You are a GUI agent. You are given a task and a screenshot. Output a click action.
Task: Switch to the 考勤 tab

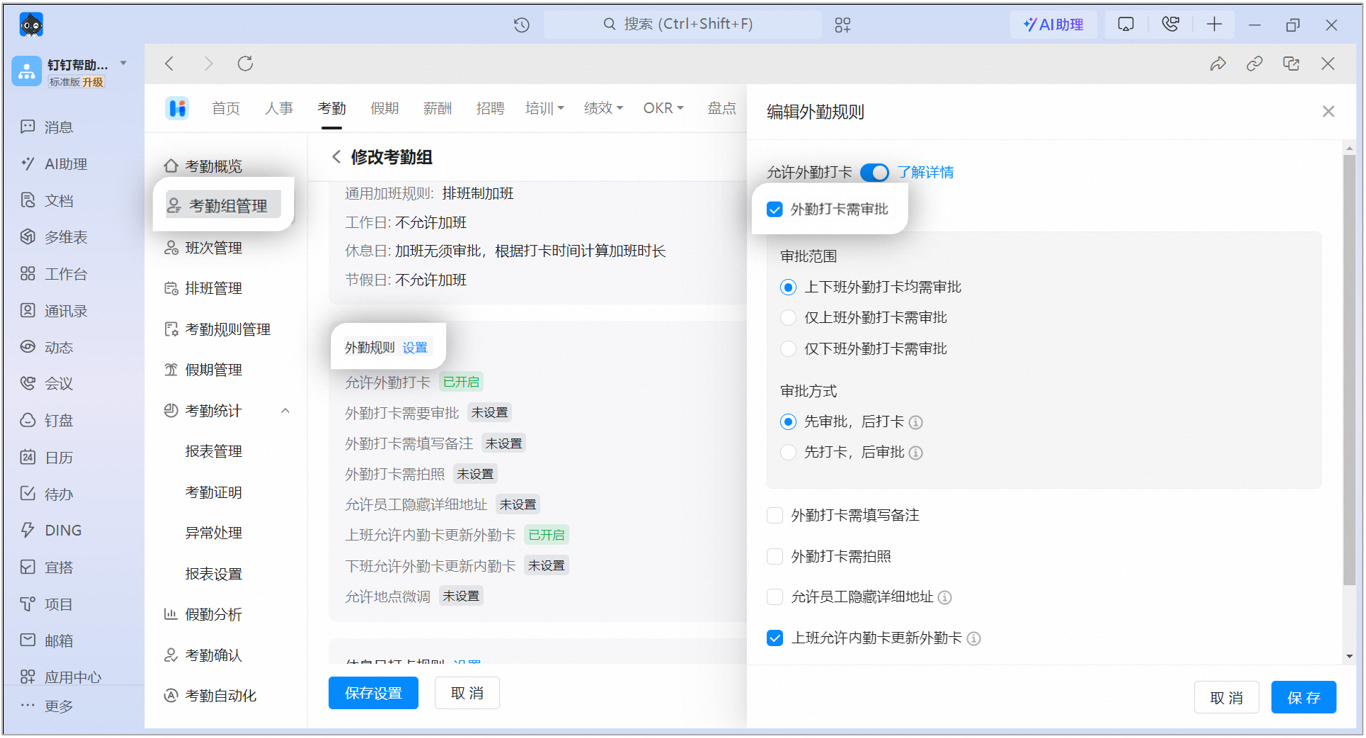(x=332, y=108)
